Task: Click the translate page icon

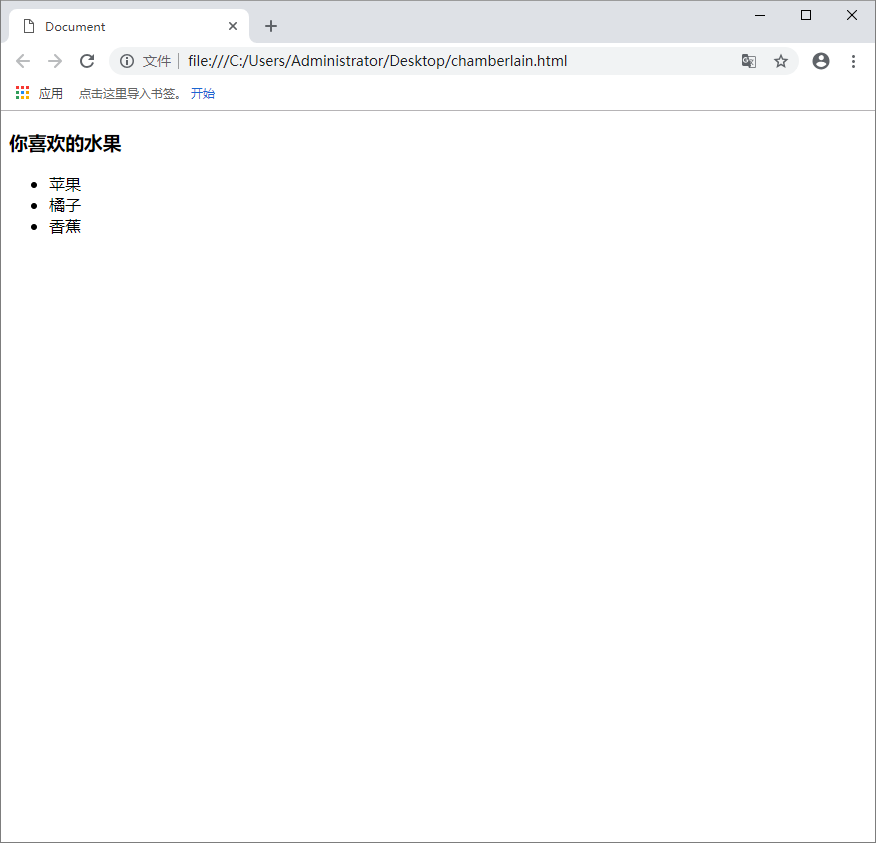Action: point(749,61)
